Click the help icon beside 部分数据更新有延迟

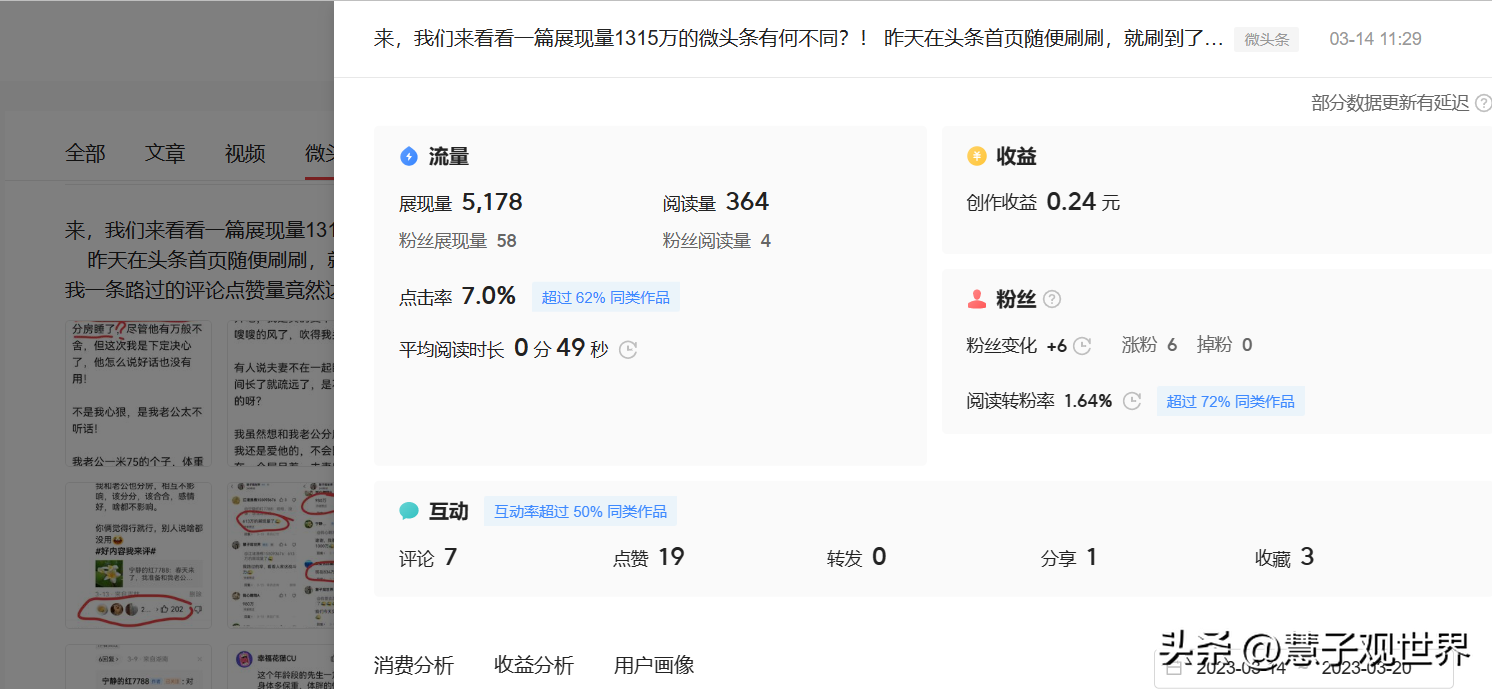pos(1483,103)
